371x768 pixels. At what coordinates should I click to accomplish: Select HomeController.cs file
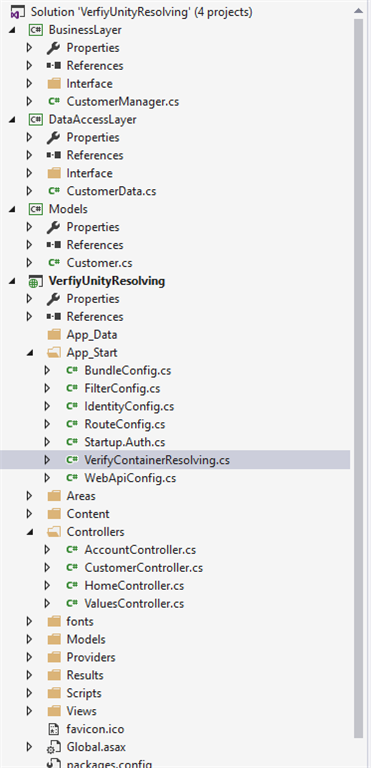click(x=134, y=586)
